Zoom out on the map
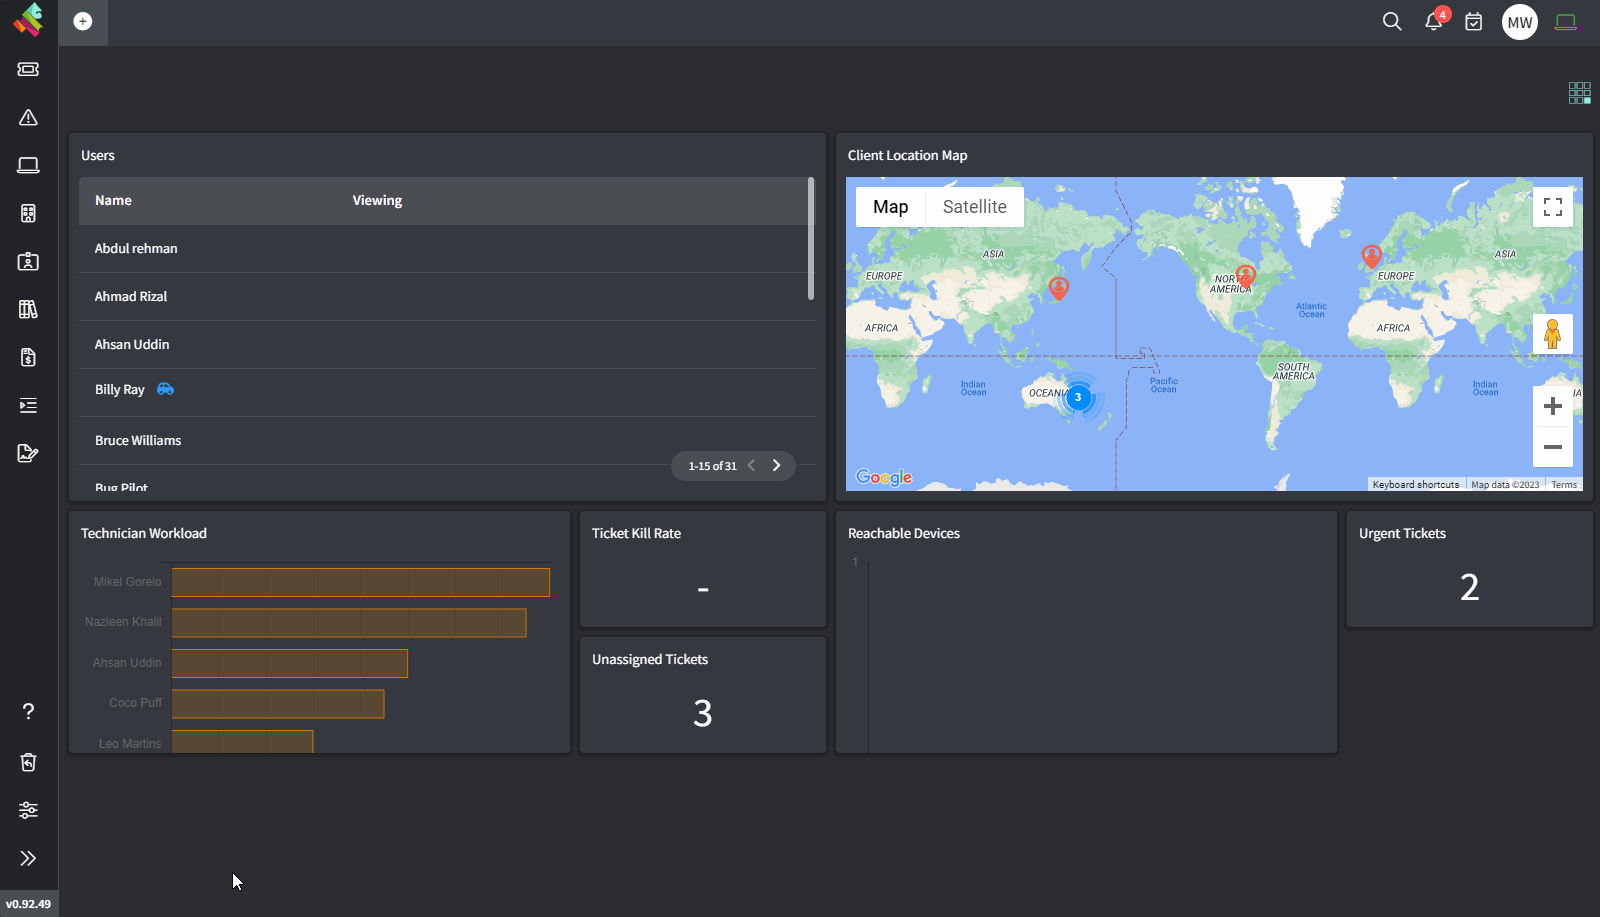The height and width of the screenshot is (917, 1600). click(1553, 447)
